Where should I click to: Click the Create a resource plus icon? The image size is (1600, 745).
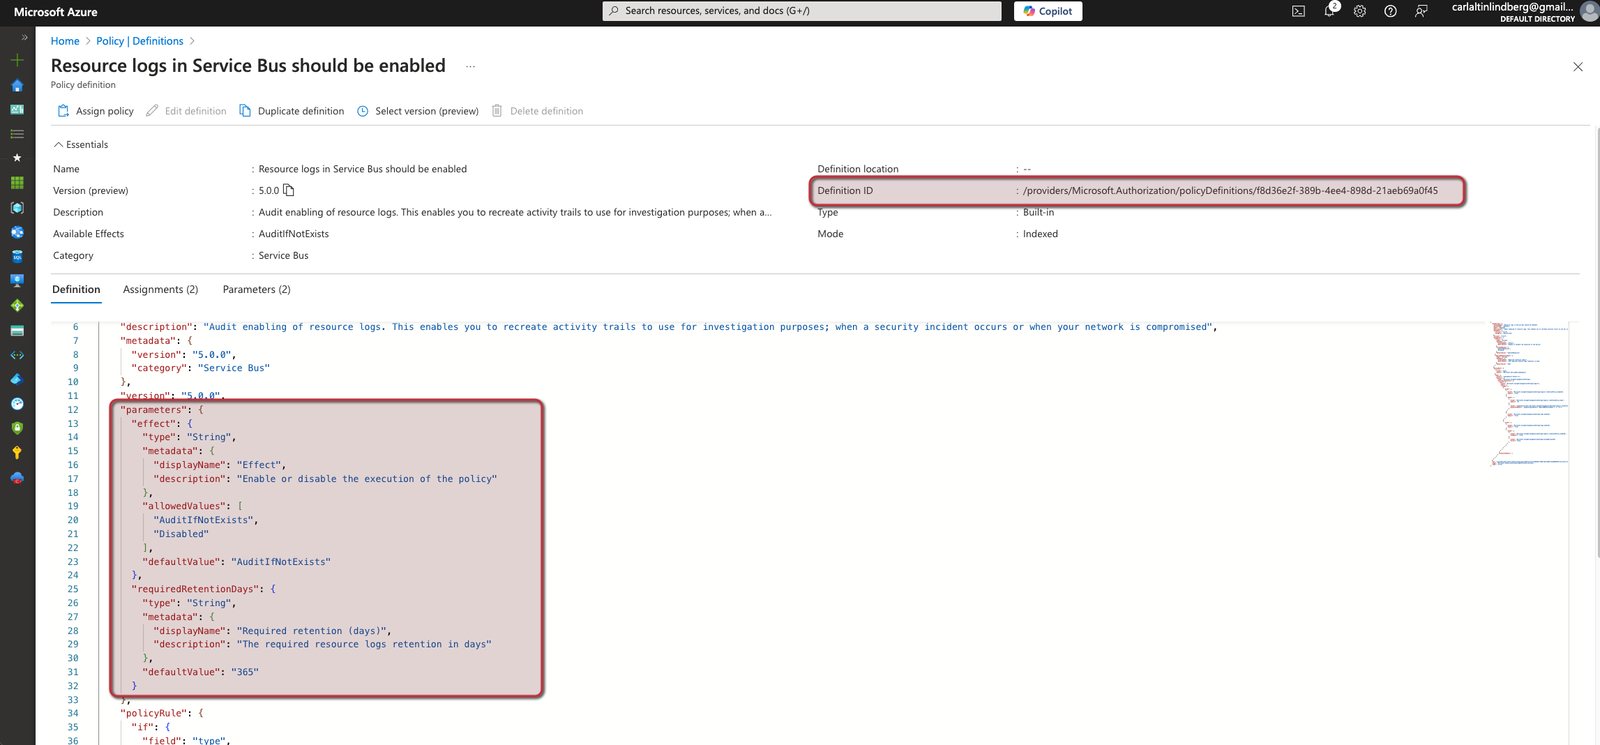(x=17, y=60)
